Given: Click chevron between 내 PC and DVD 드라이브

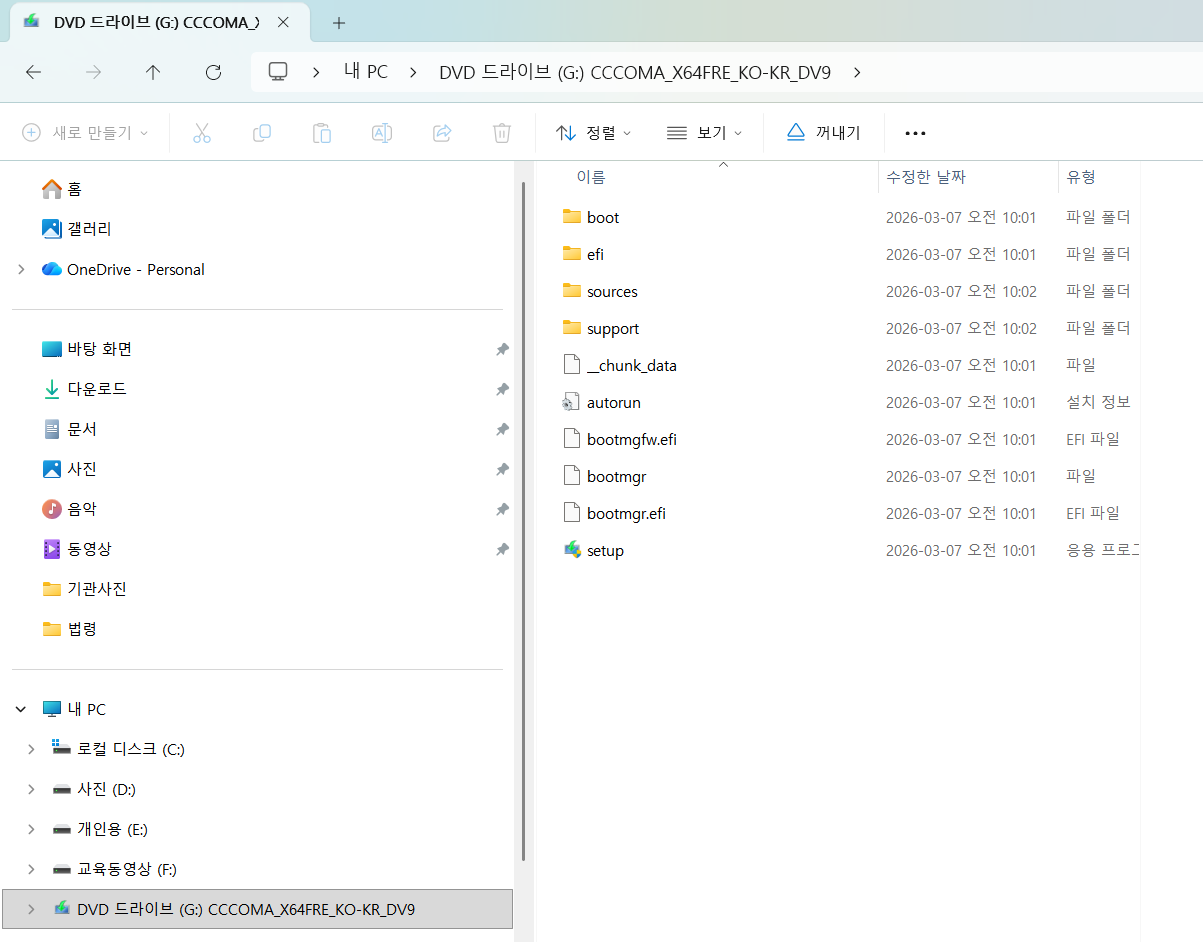Looking at the screenshot, I should click(x=414, y=72).
